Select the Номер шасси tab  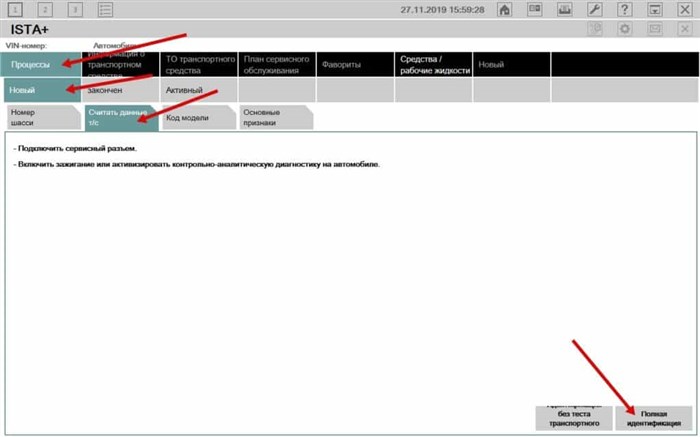pyautogui.click(x=40, y=118)
